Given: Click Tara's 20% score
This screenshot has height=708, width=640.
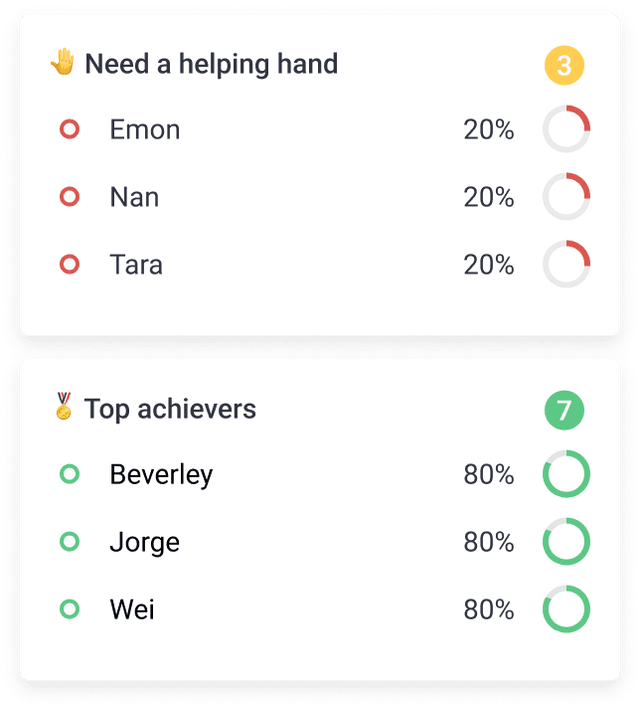Looking at the screenshot, I should pyautogui.click(x=488, y=265).
